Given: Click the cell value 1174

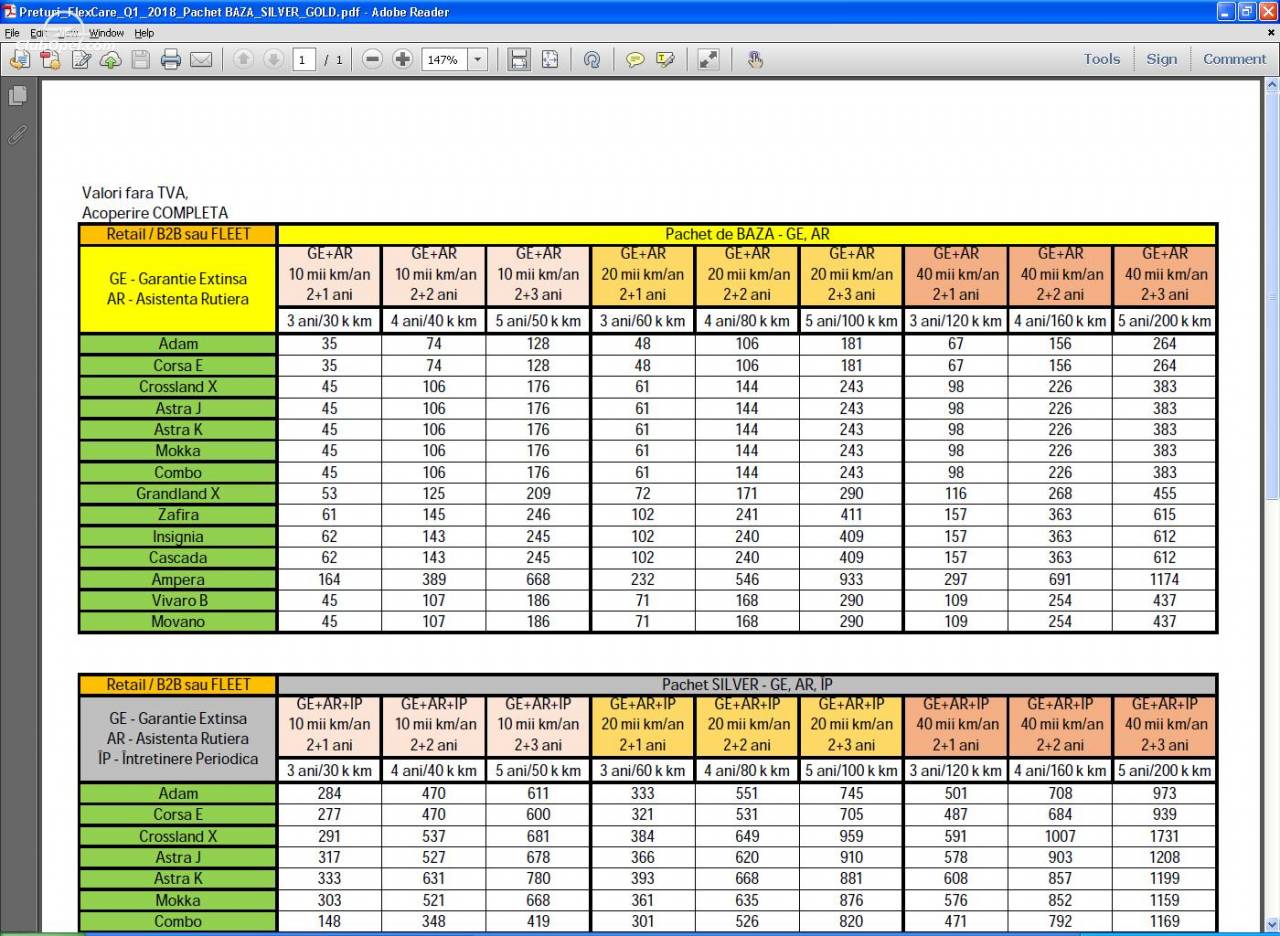Looking at the screenshot, I should (1165, 580).
